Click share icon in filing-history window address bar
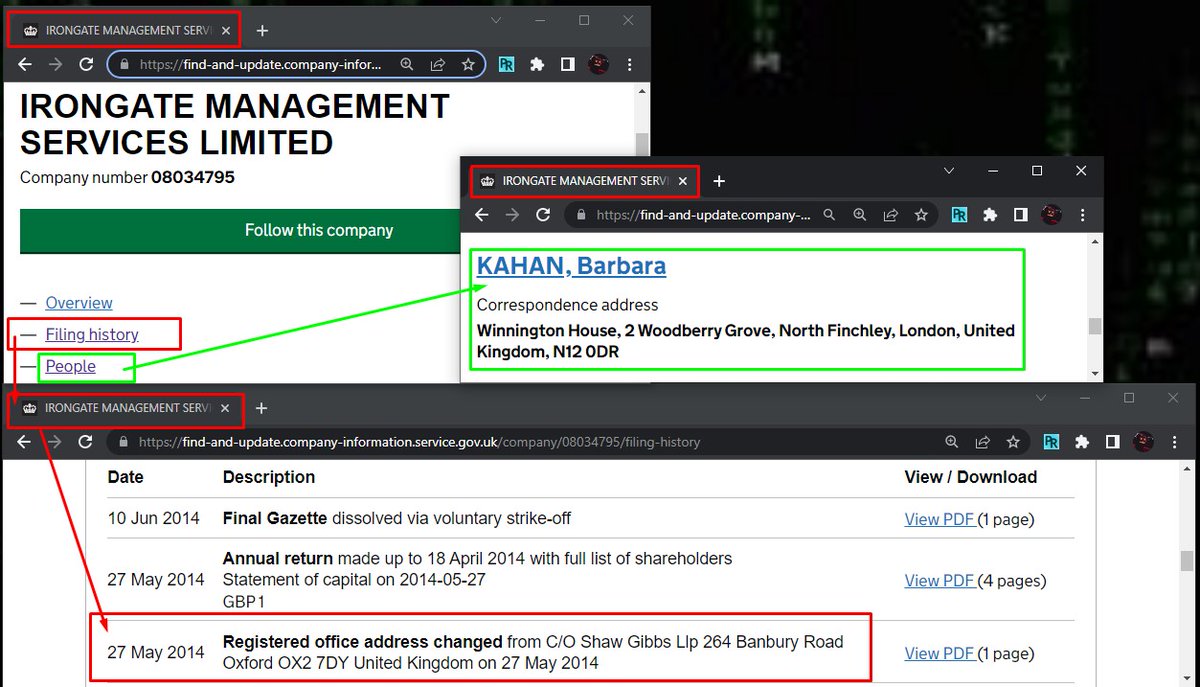 pyautogui.click(x=983, y=442)
